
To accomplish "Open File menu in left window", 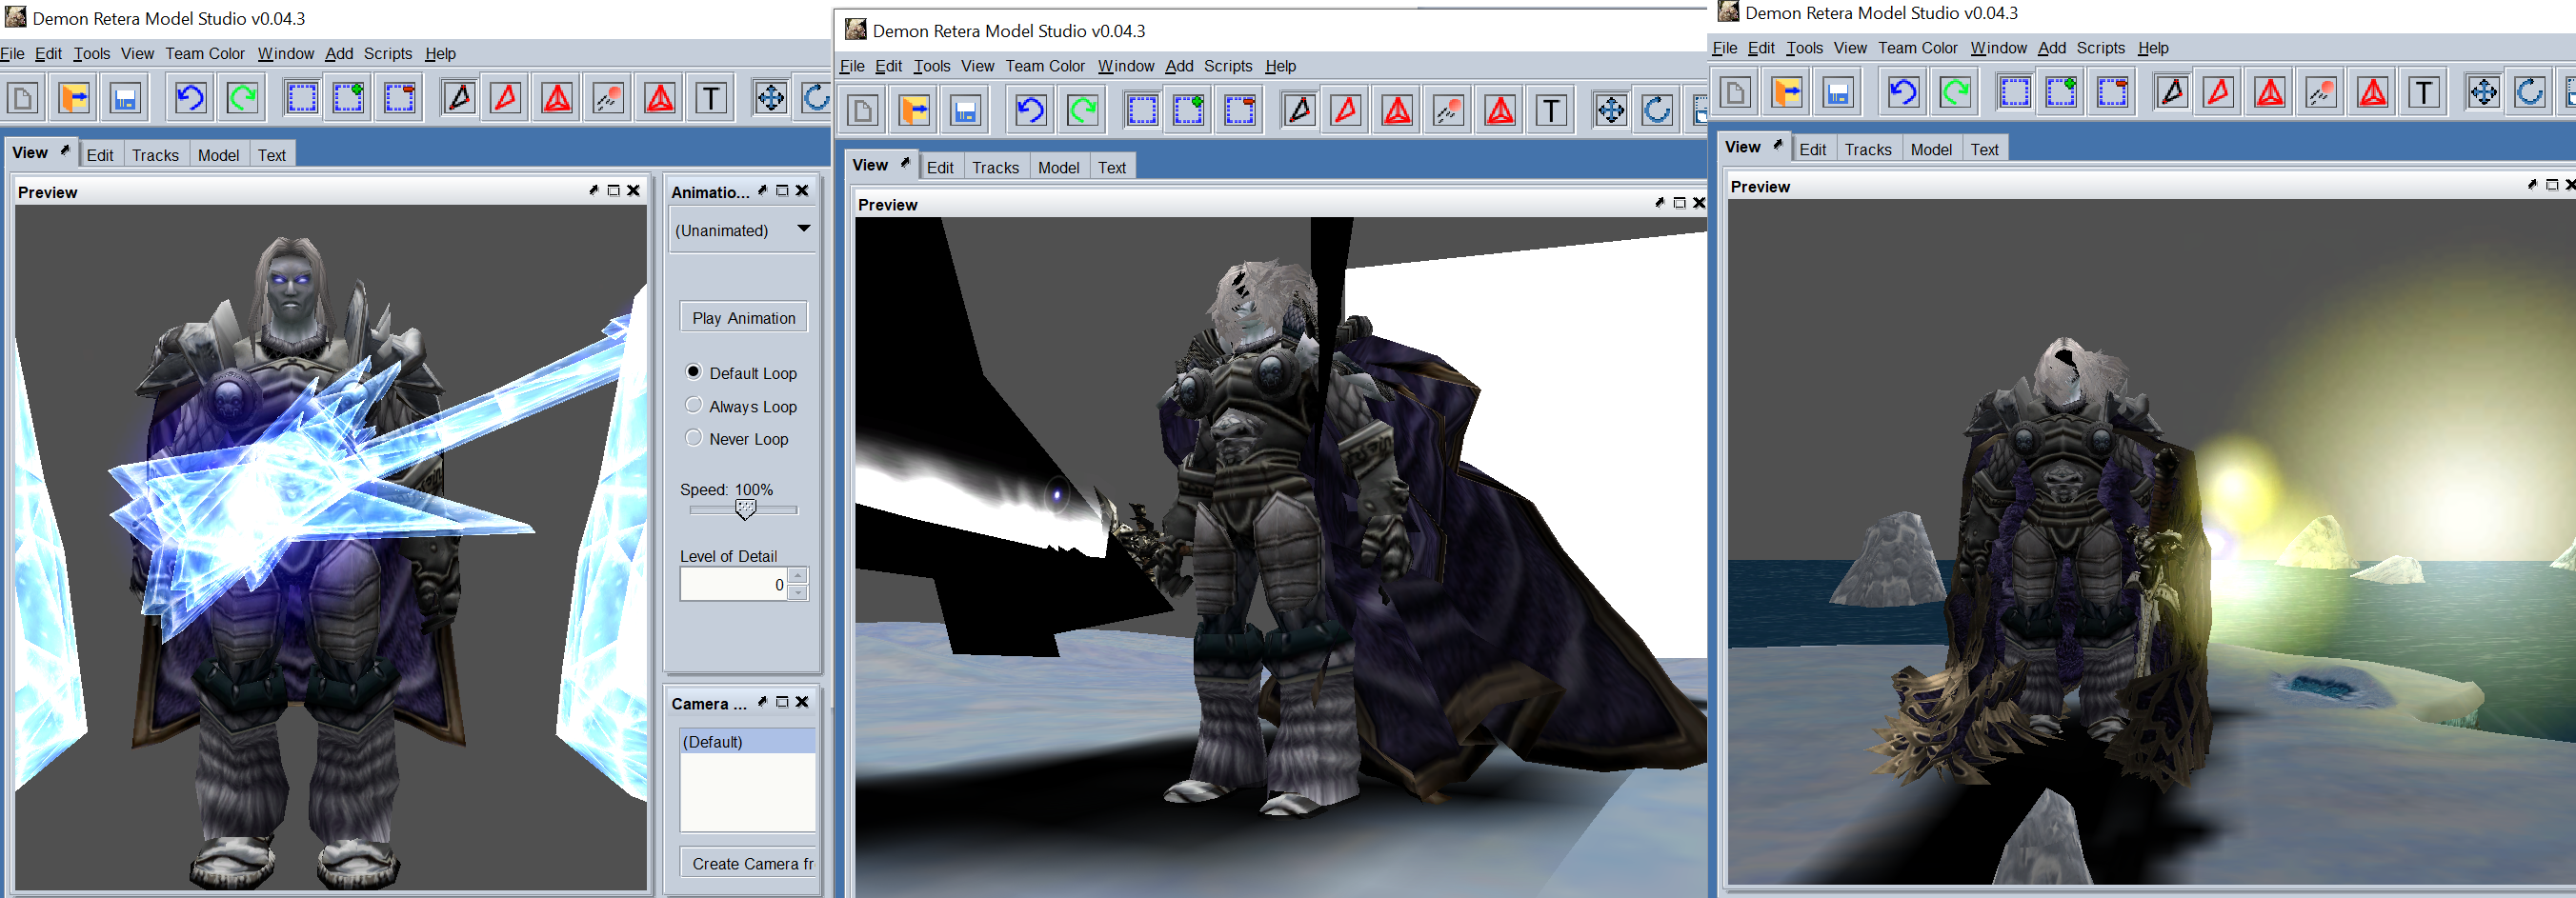I will [13, 53].
